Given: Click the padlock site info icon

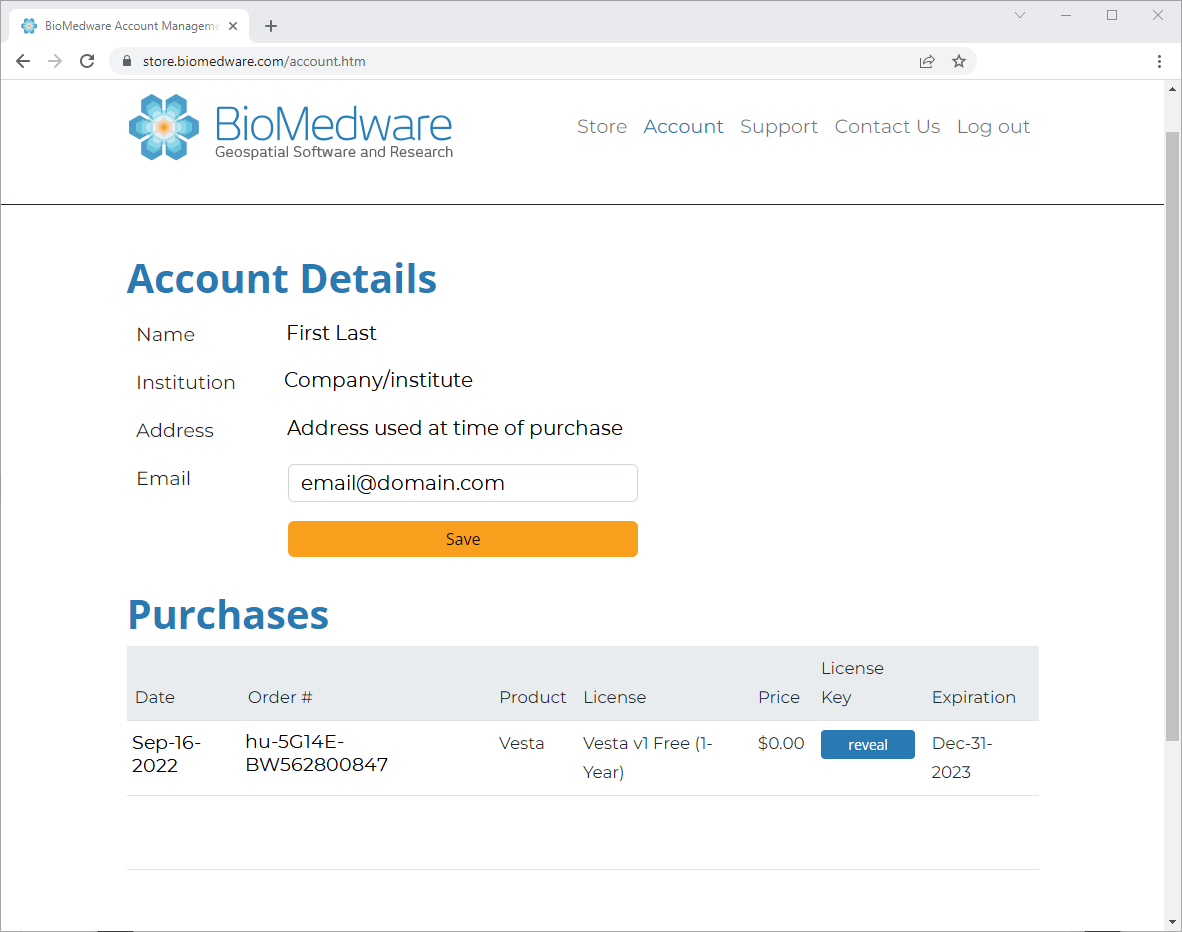Looking at the screenshot, I should point(127,61).
